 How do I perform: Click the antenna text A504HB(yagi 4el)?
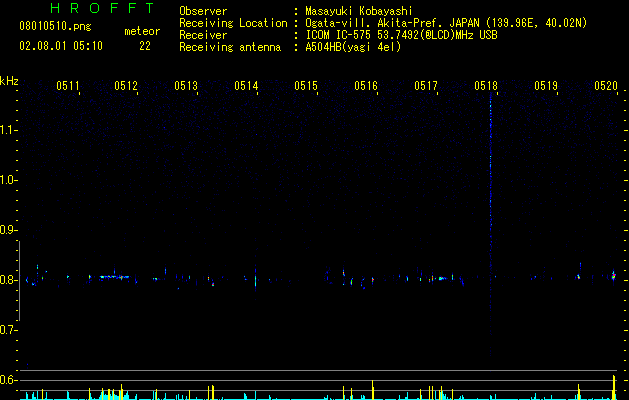point(353,47)
